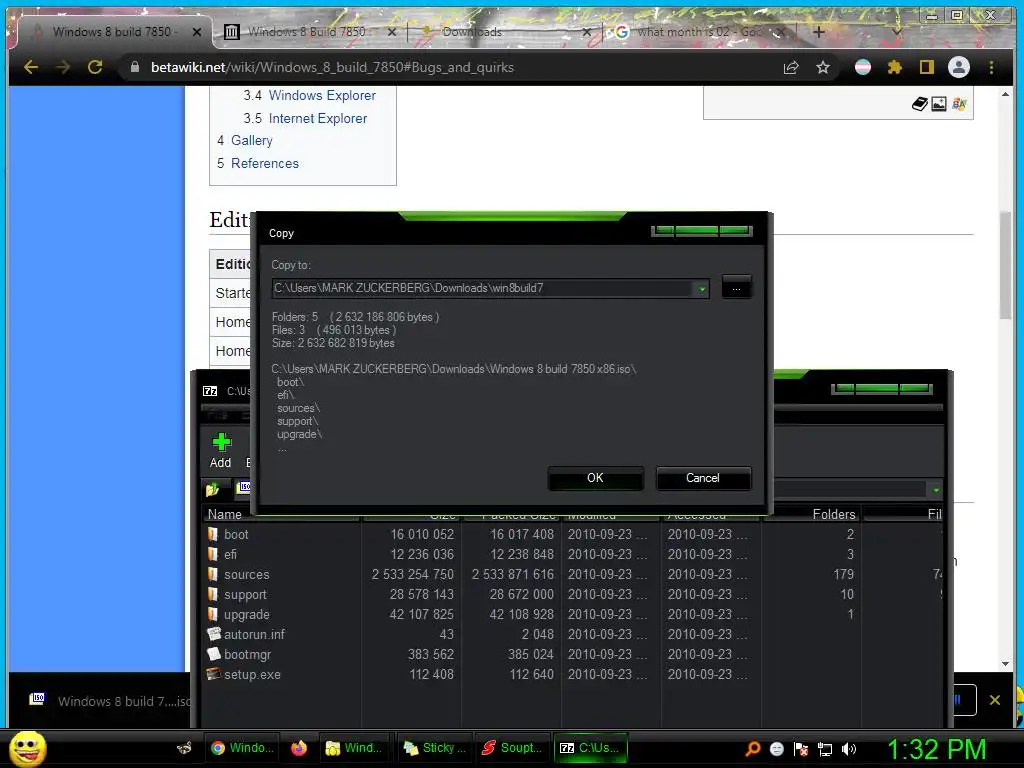Close the download shelf bar
The image size is (1024, 768).
[x=995, y=700]
